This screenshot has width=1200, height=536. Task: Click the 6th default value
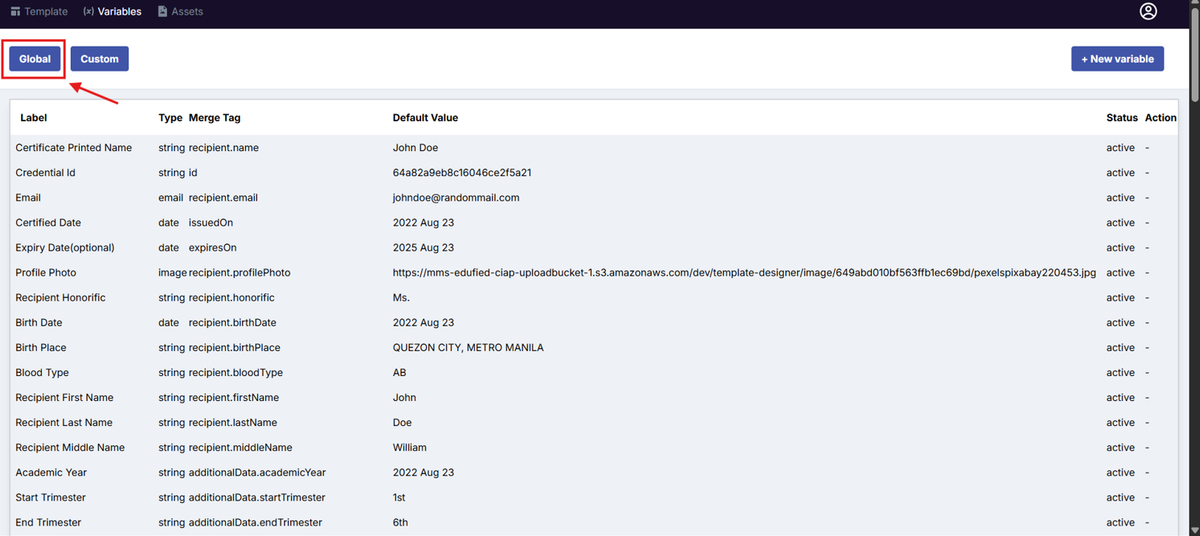(x=400, y=523)
